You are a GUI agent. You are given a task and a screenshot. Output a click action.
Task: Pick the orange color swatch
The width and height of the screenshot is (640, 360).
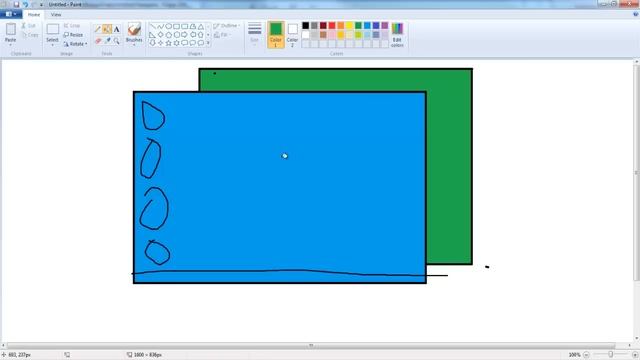coord(341,26)
